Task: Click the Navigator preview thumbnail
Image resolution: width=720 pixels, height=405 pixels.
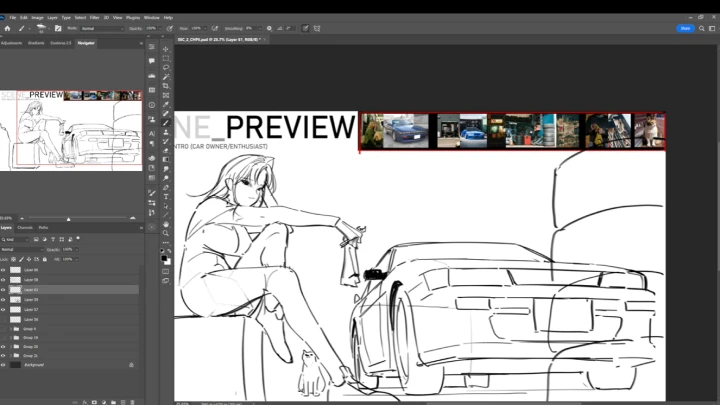Action: click(71, 131)
